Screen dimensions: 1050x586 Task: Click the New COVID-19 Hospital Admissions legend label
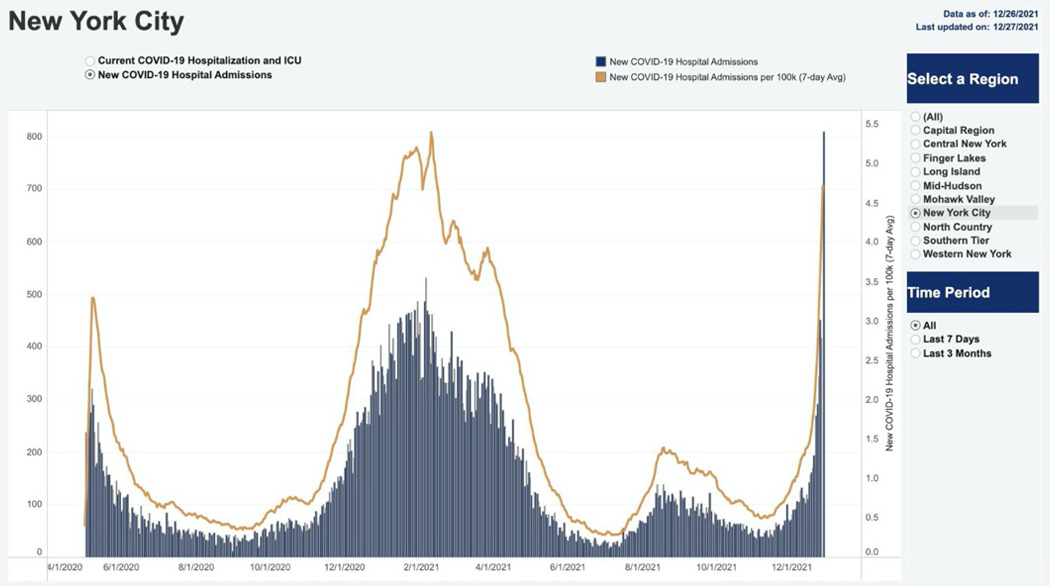point(684,62)
